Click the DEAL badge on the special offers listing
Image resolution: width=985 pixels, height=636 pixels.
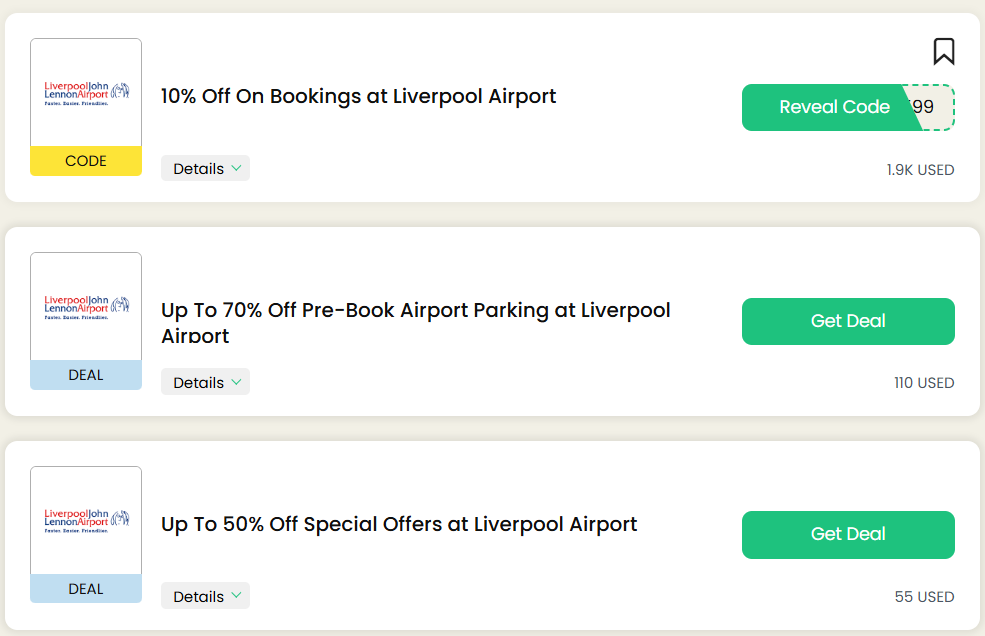[85, 588]
